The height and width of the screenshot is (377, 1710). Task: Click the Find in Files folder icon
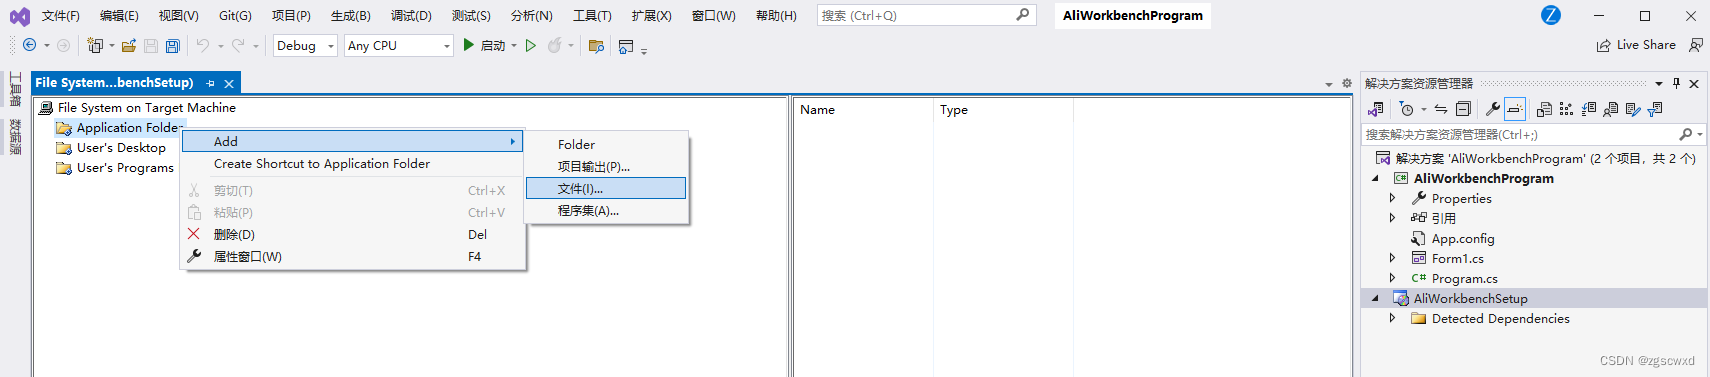click(596, 45)
